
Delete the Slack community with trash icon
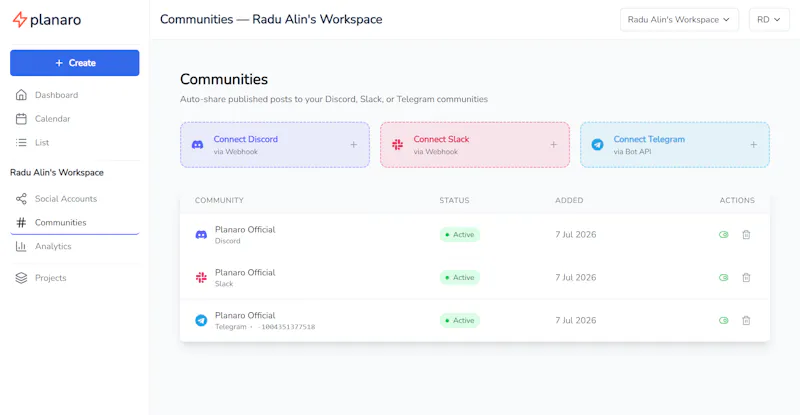[x=746, y=278]
